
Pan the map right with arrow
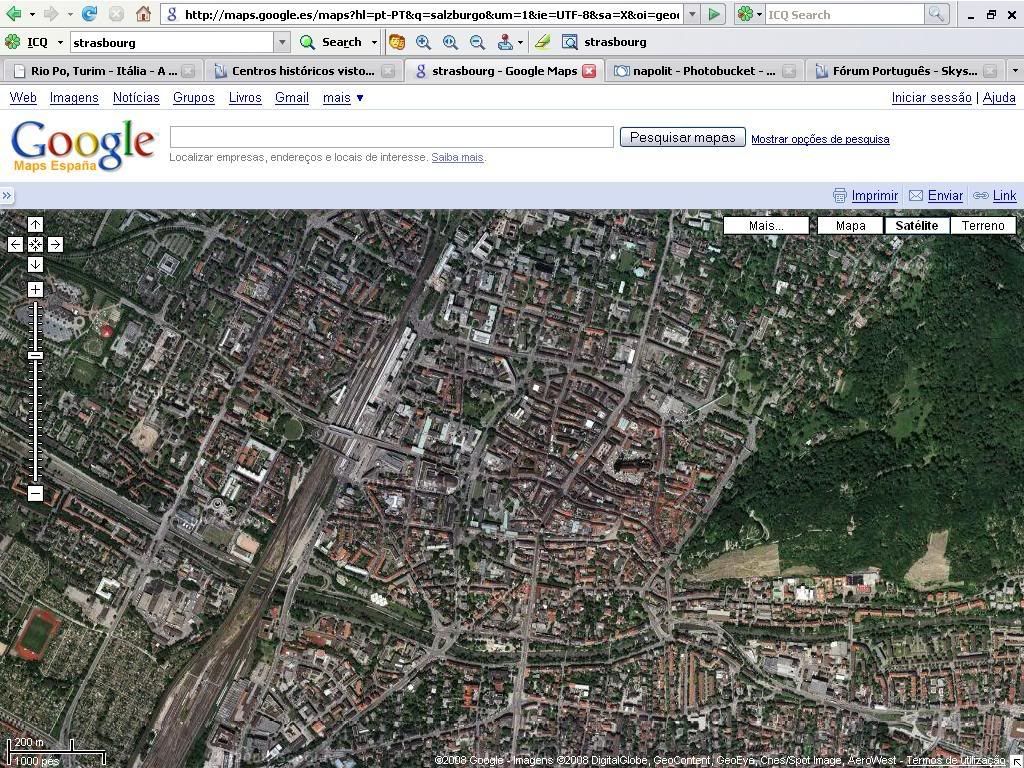click(55, 244)
